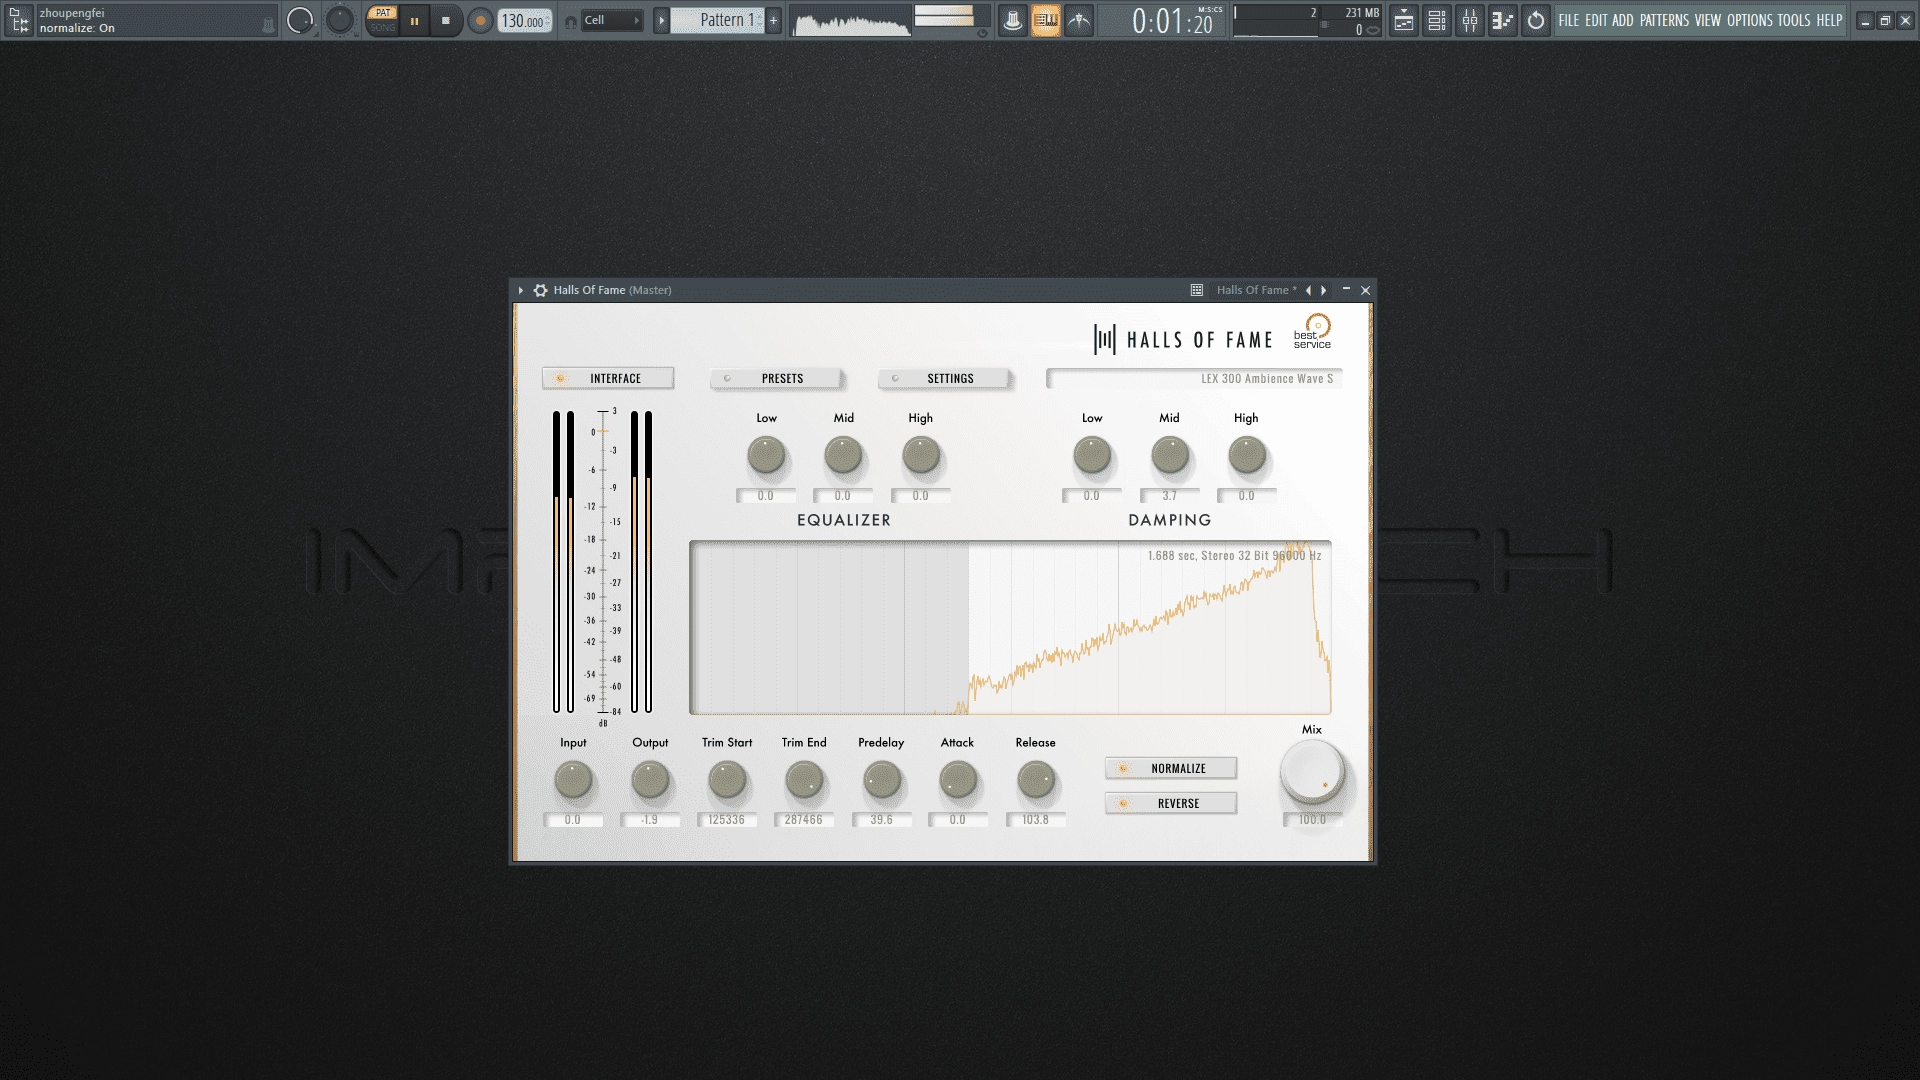The width and height of the screenshot is (1920, 1080).
Task: Click the Attack knob
Action: [958, 780]
